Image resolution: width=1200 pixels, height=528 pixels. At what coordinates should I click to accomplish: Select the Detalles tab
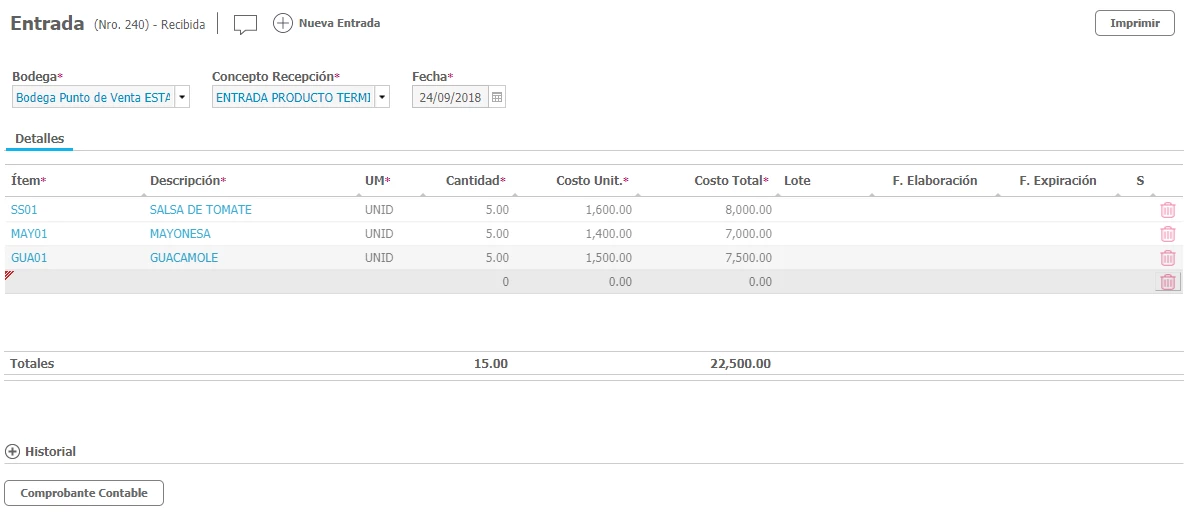click(39, 139)
